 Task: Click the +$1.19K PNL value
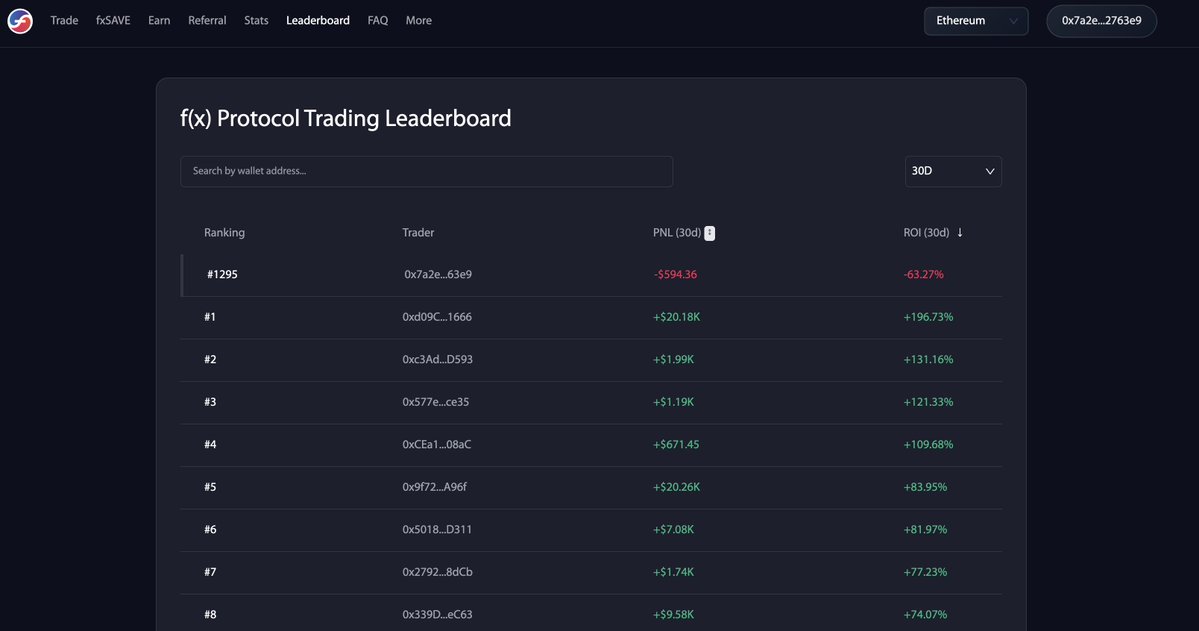[674, 402]
